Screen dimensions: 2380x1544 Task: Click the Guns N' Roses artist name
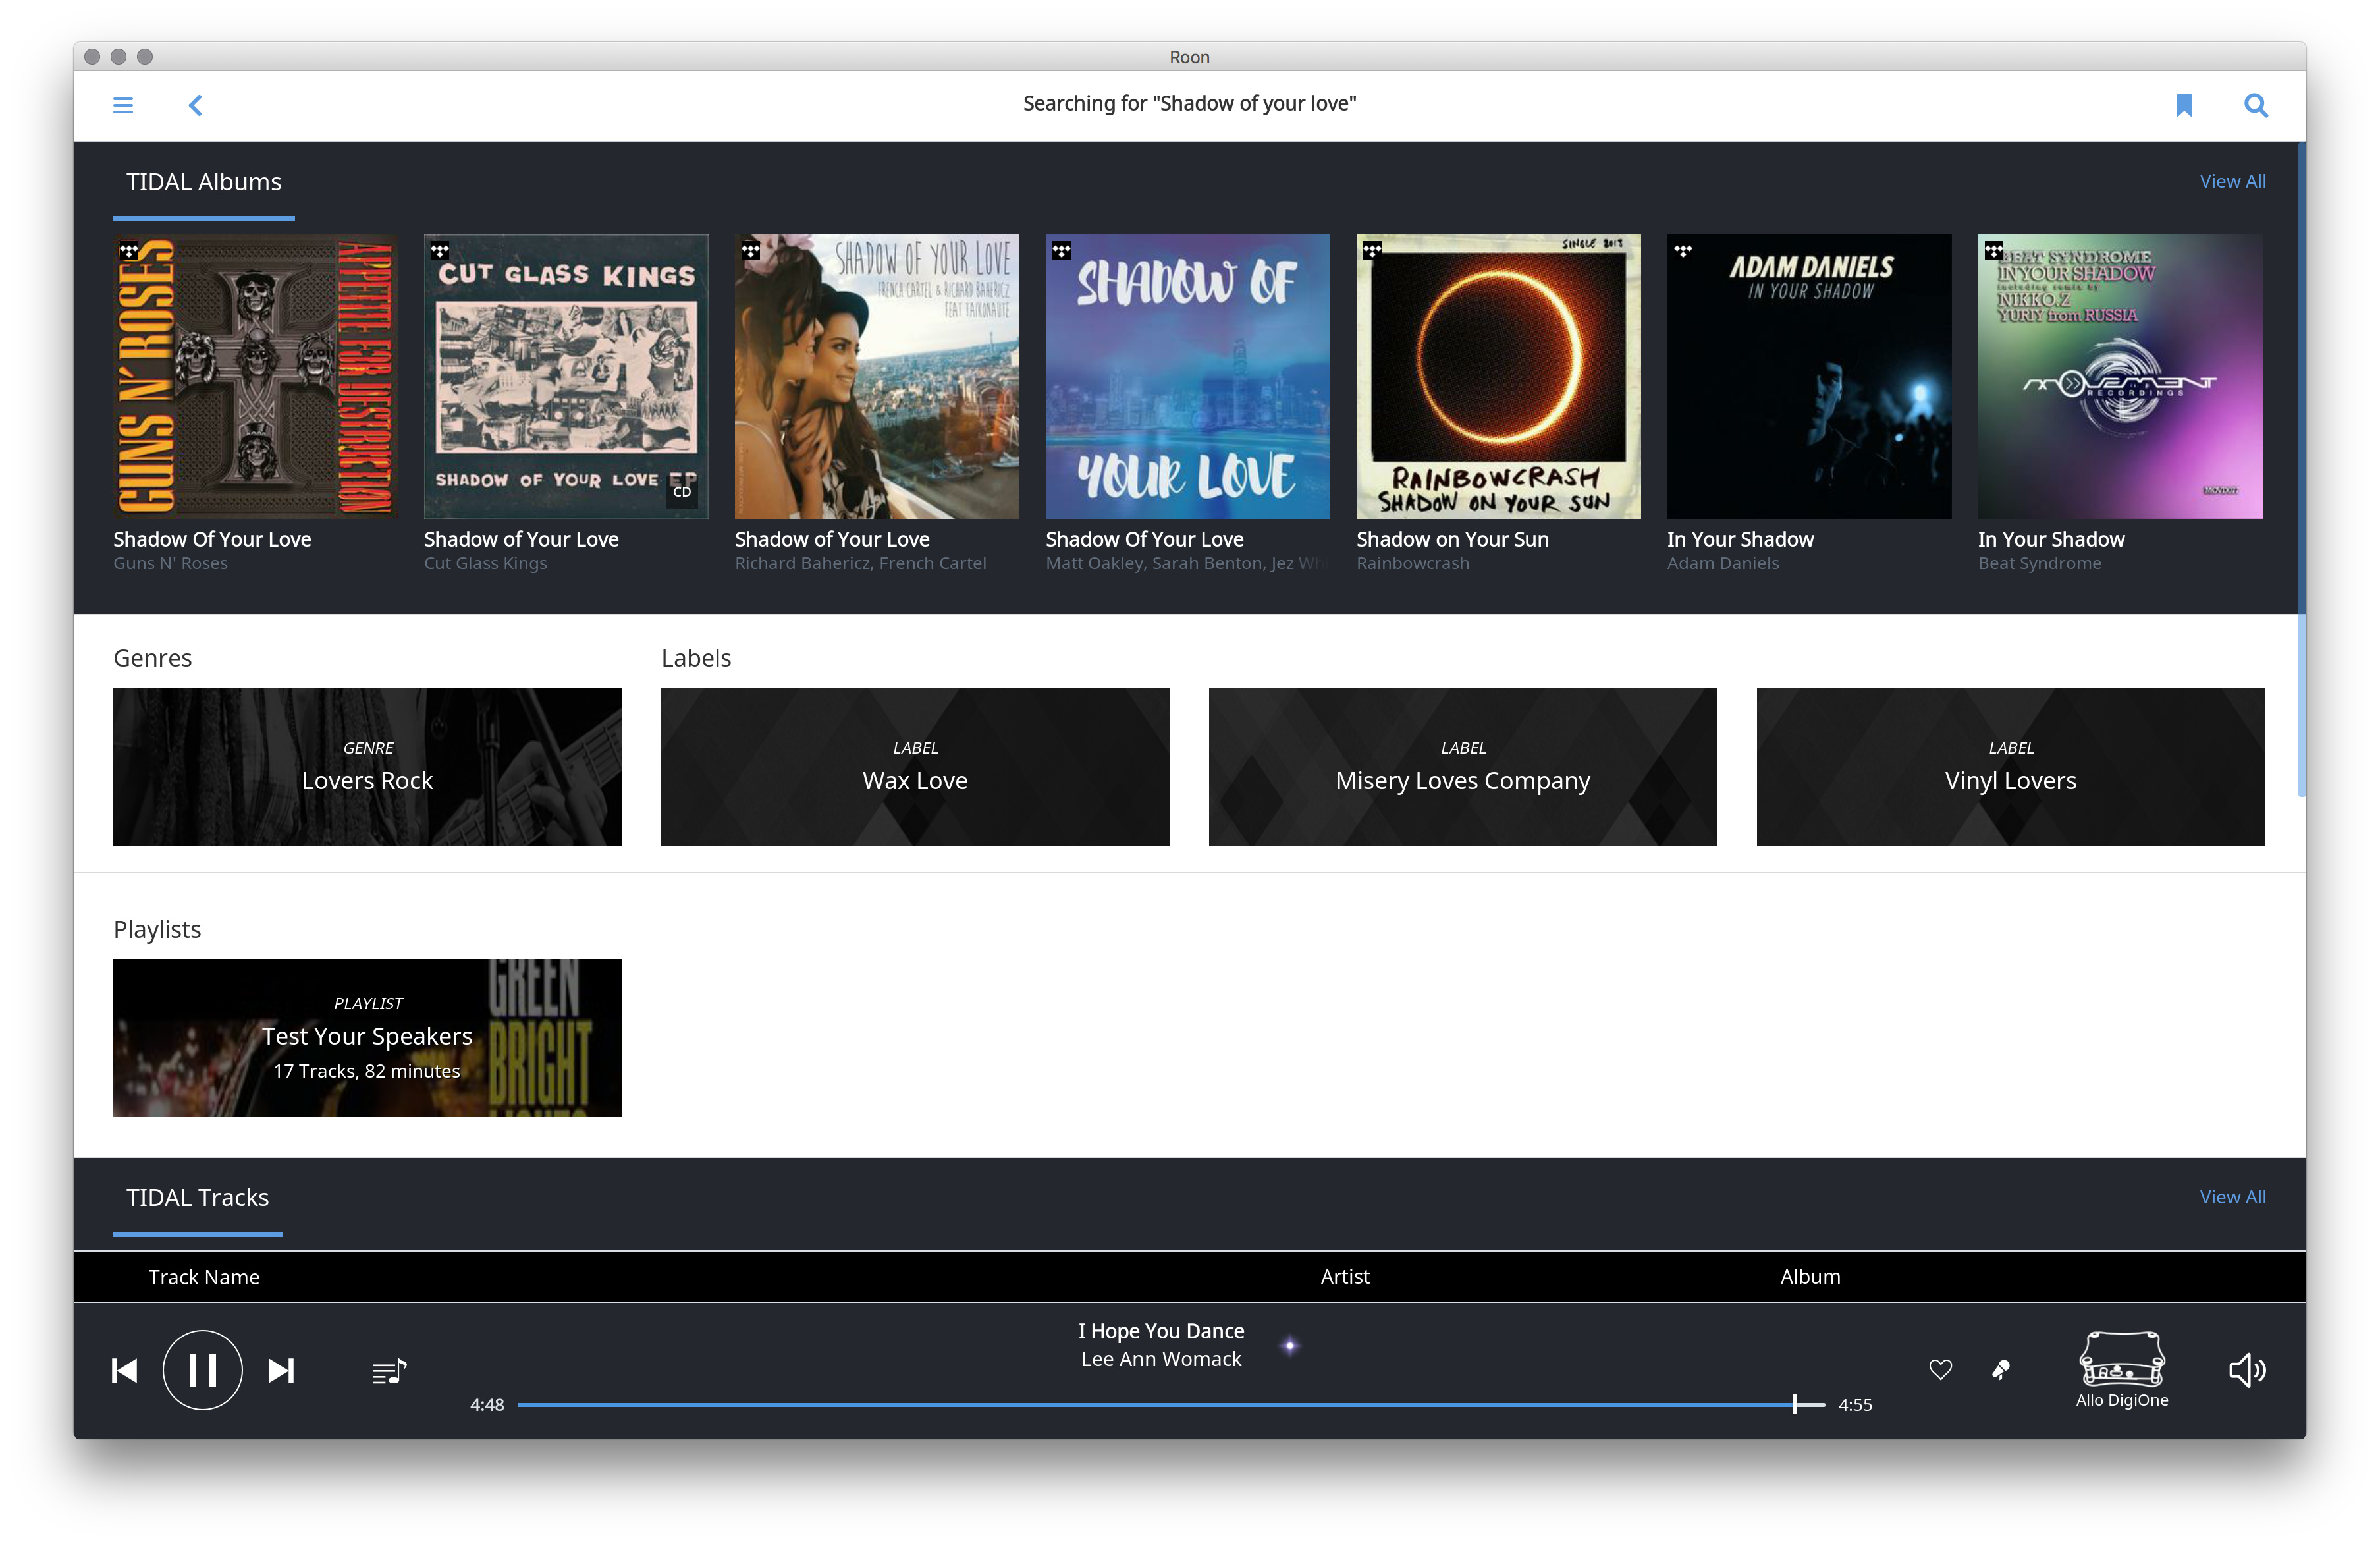[x=170, y=563]
